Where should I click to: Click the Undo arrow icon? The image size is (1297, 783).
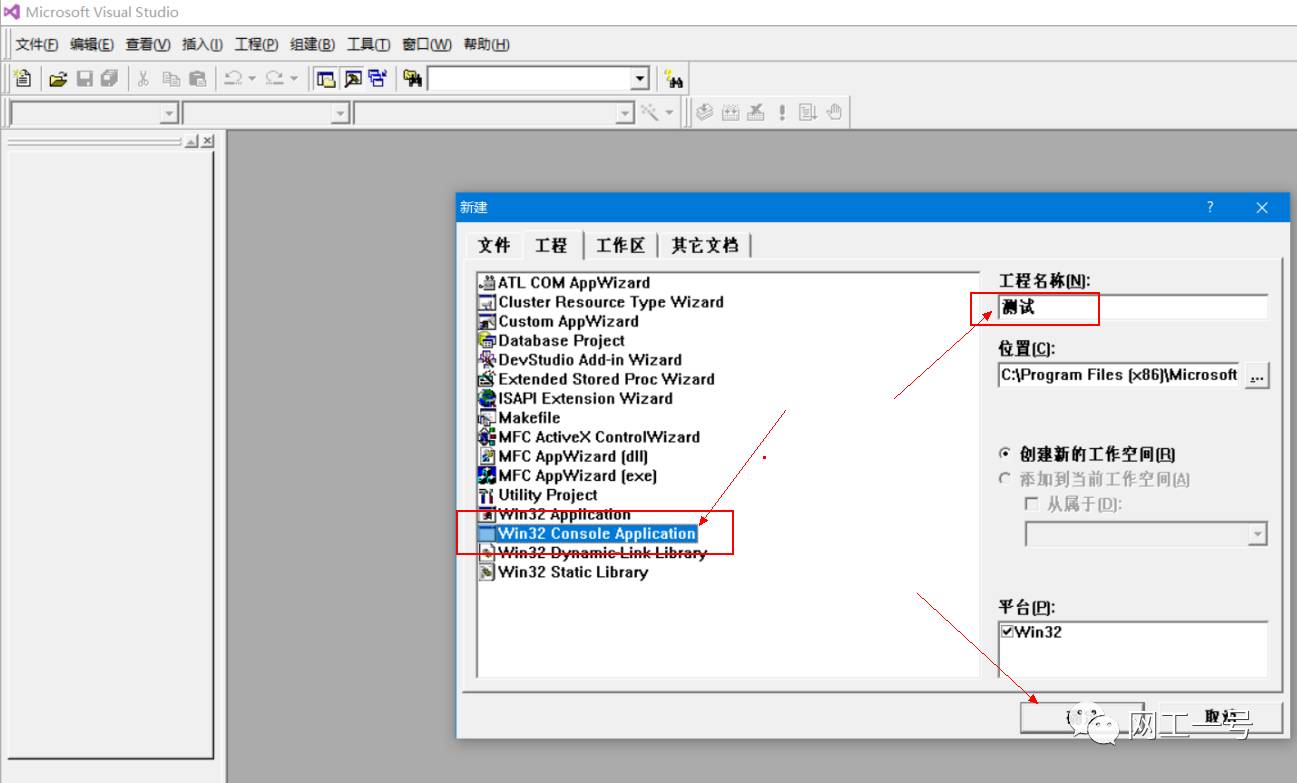pyautogui.click(x=233, y=79)
